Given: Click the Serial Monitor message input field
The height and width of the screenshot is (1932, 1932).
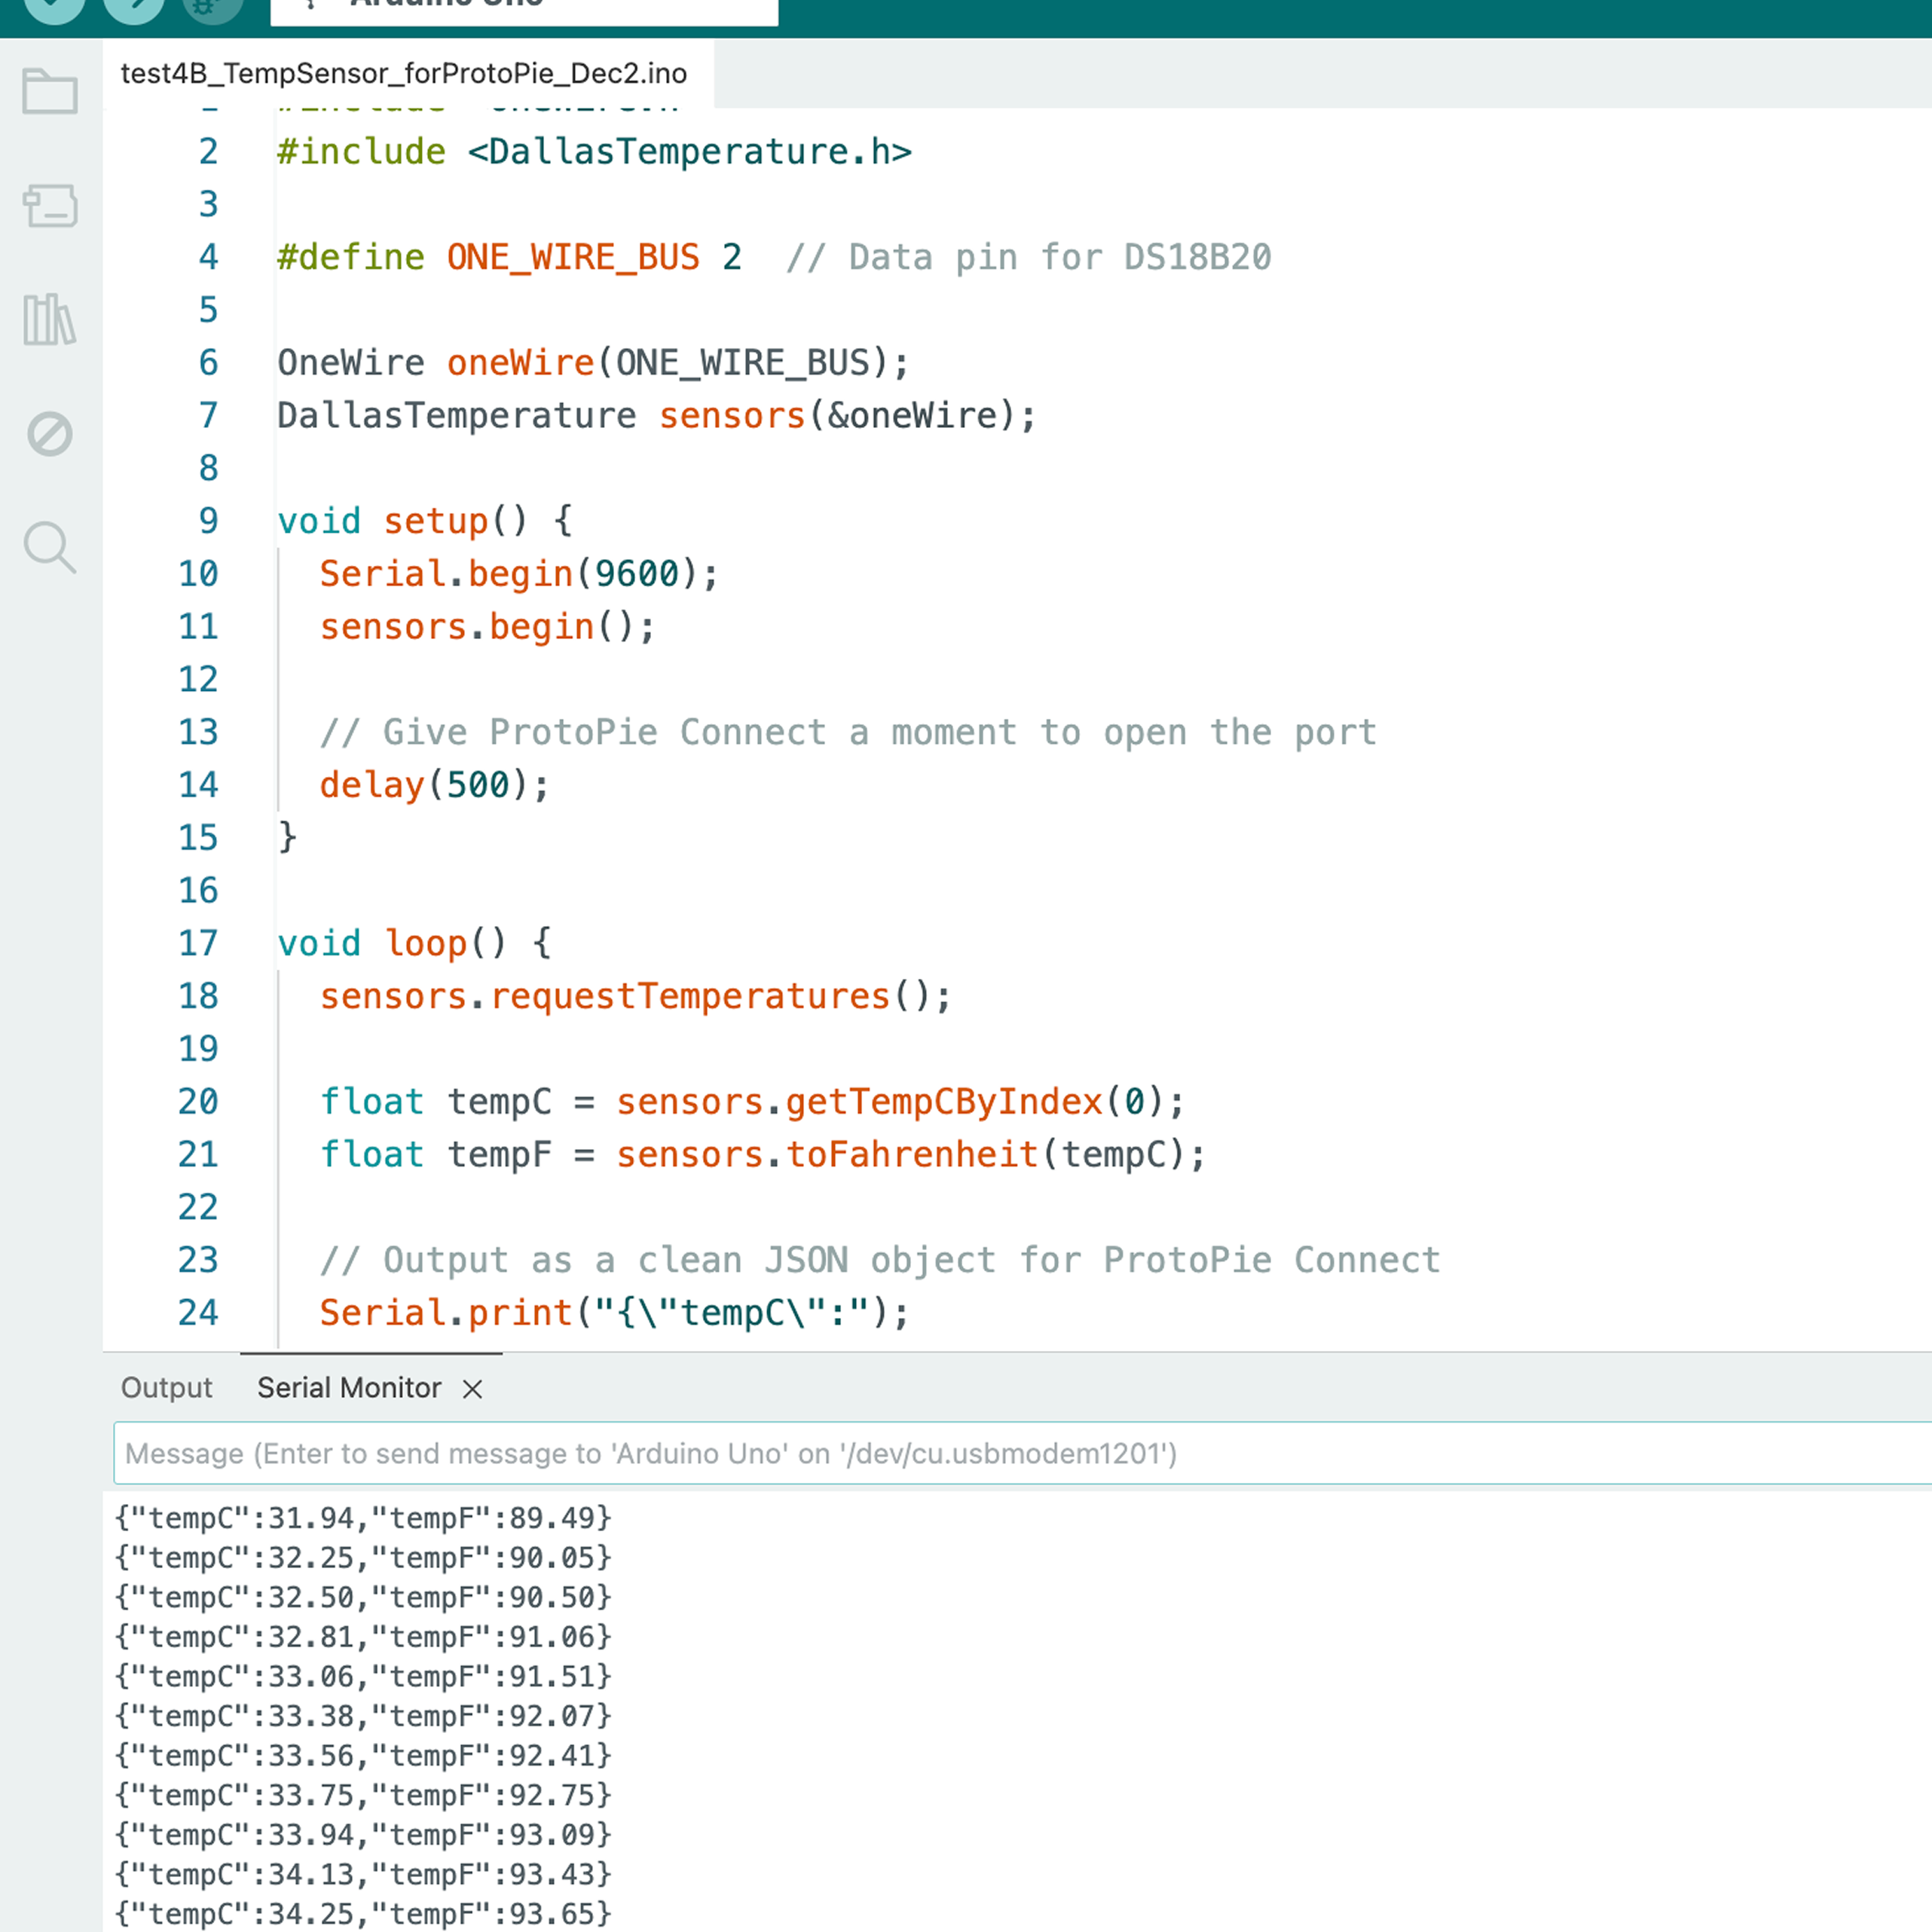Looking at the screenshot, I should tap(900, 1453).
